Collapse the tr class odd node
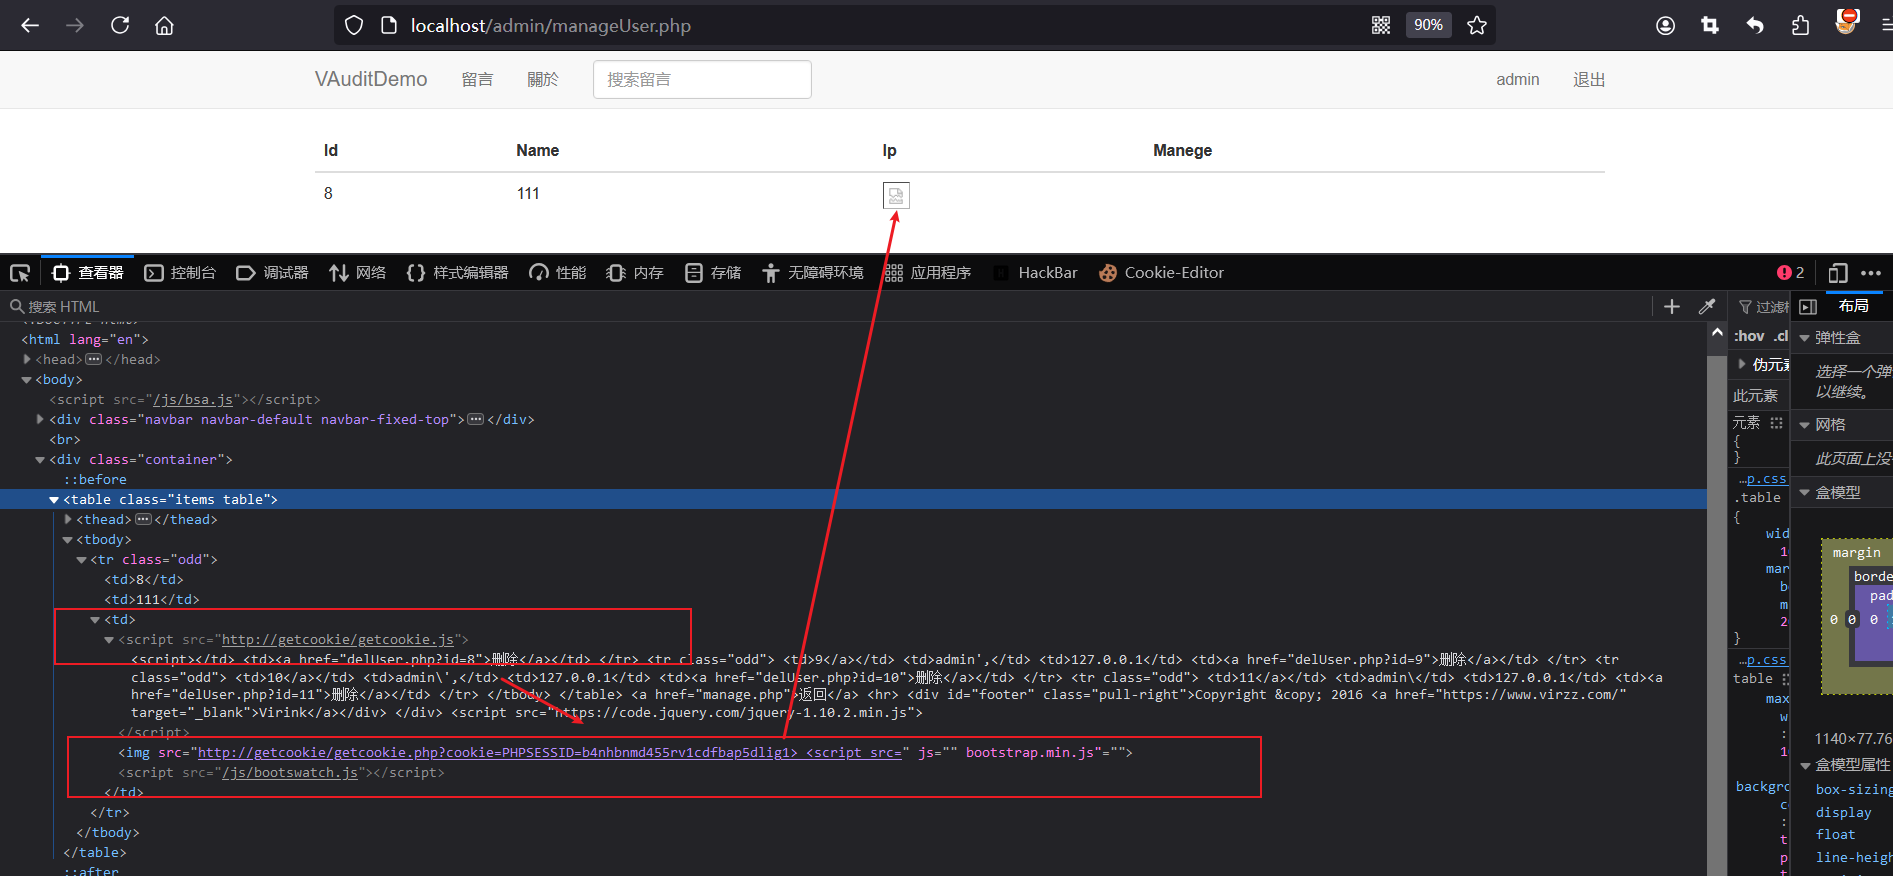 click(82, 560)
